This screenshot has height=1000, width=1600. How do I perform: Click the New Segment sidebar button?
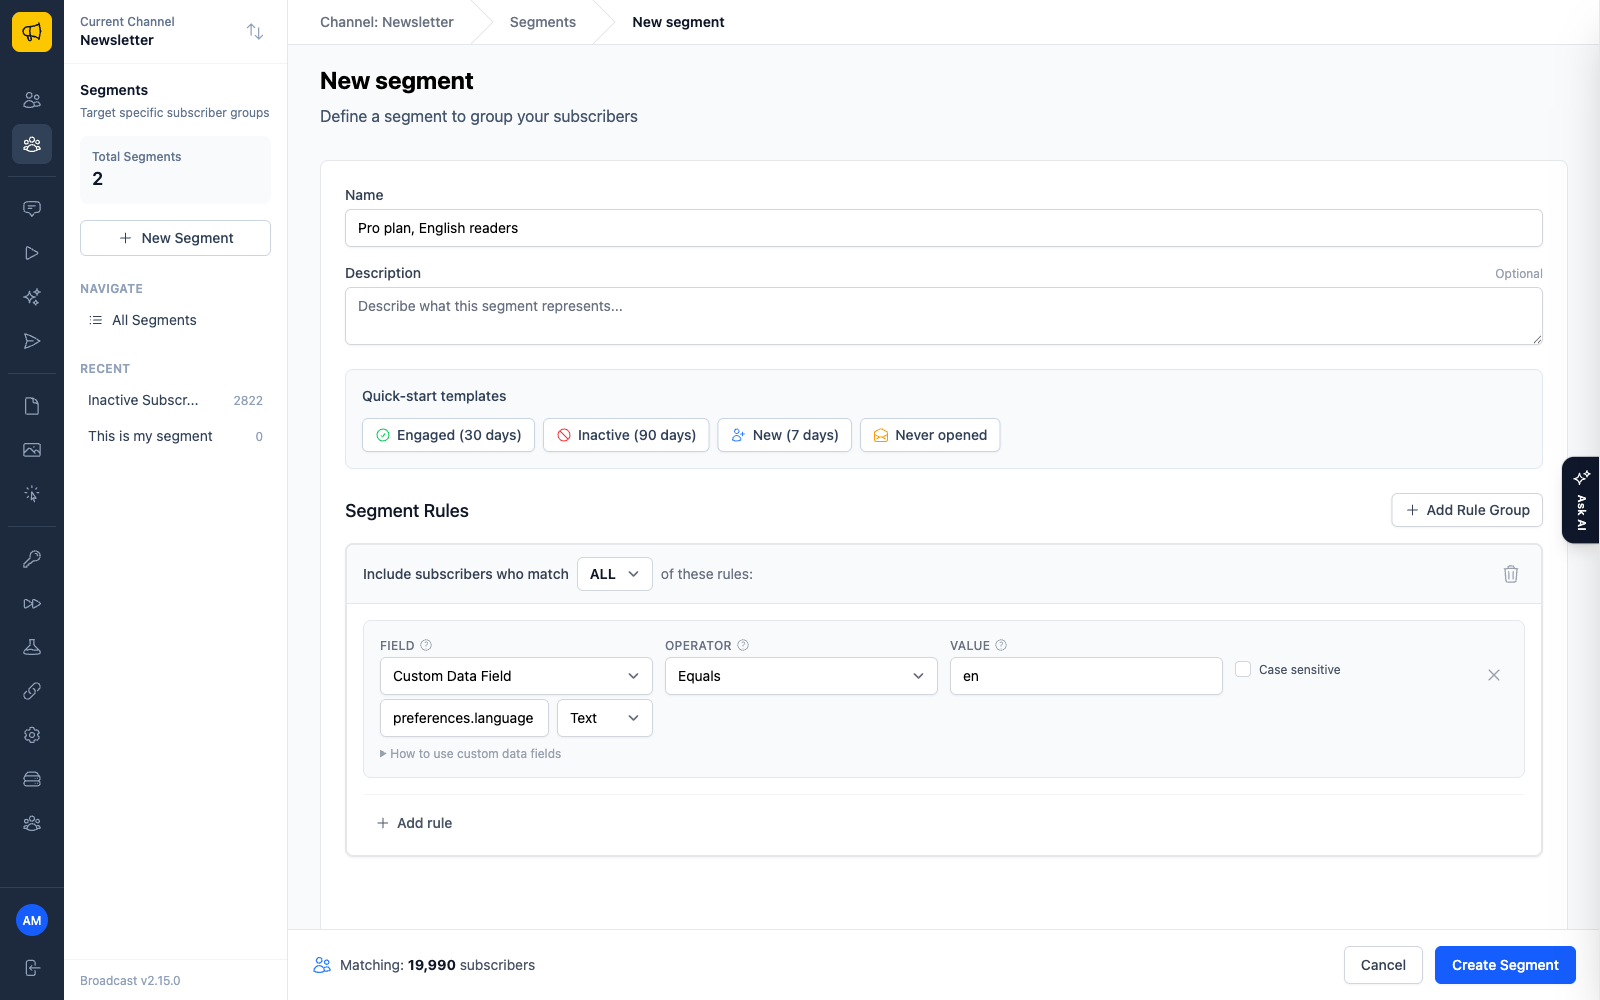click(175, 238)
